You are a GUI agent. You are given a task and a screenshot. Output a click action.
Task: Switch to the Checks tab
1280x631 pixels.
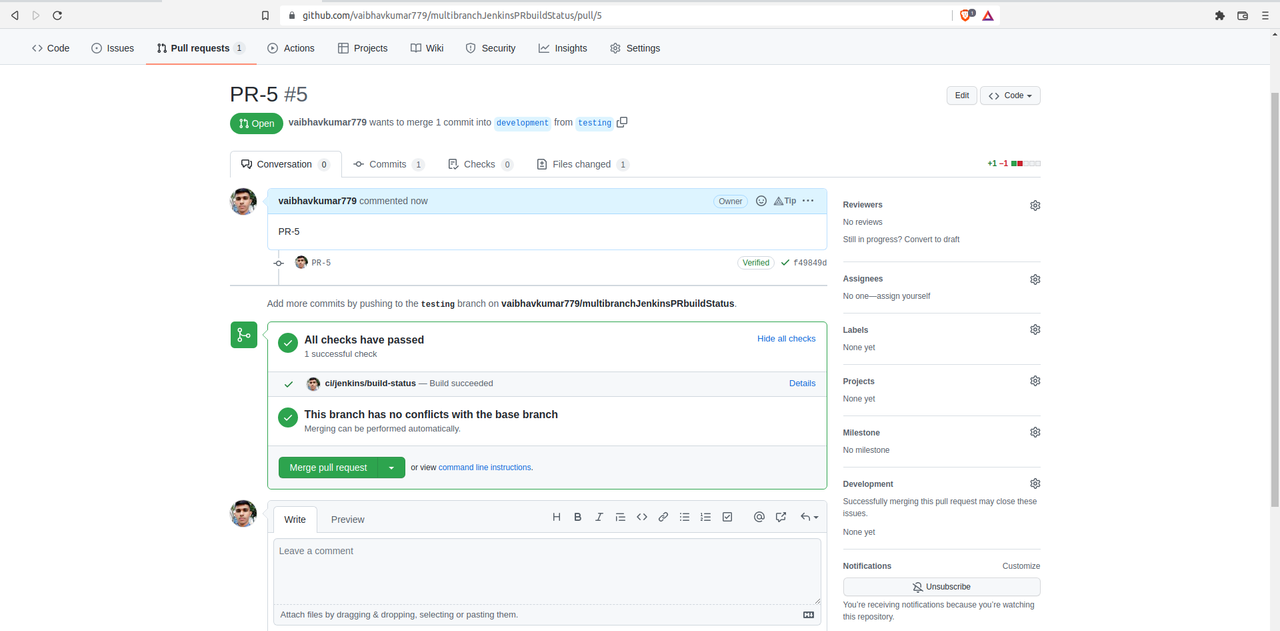point(480,164)
